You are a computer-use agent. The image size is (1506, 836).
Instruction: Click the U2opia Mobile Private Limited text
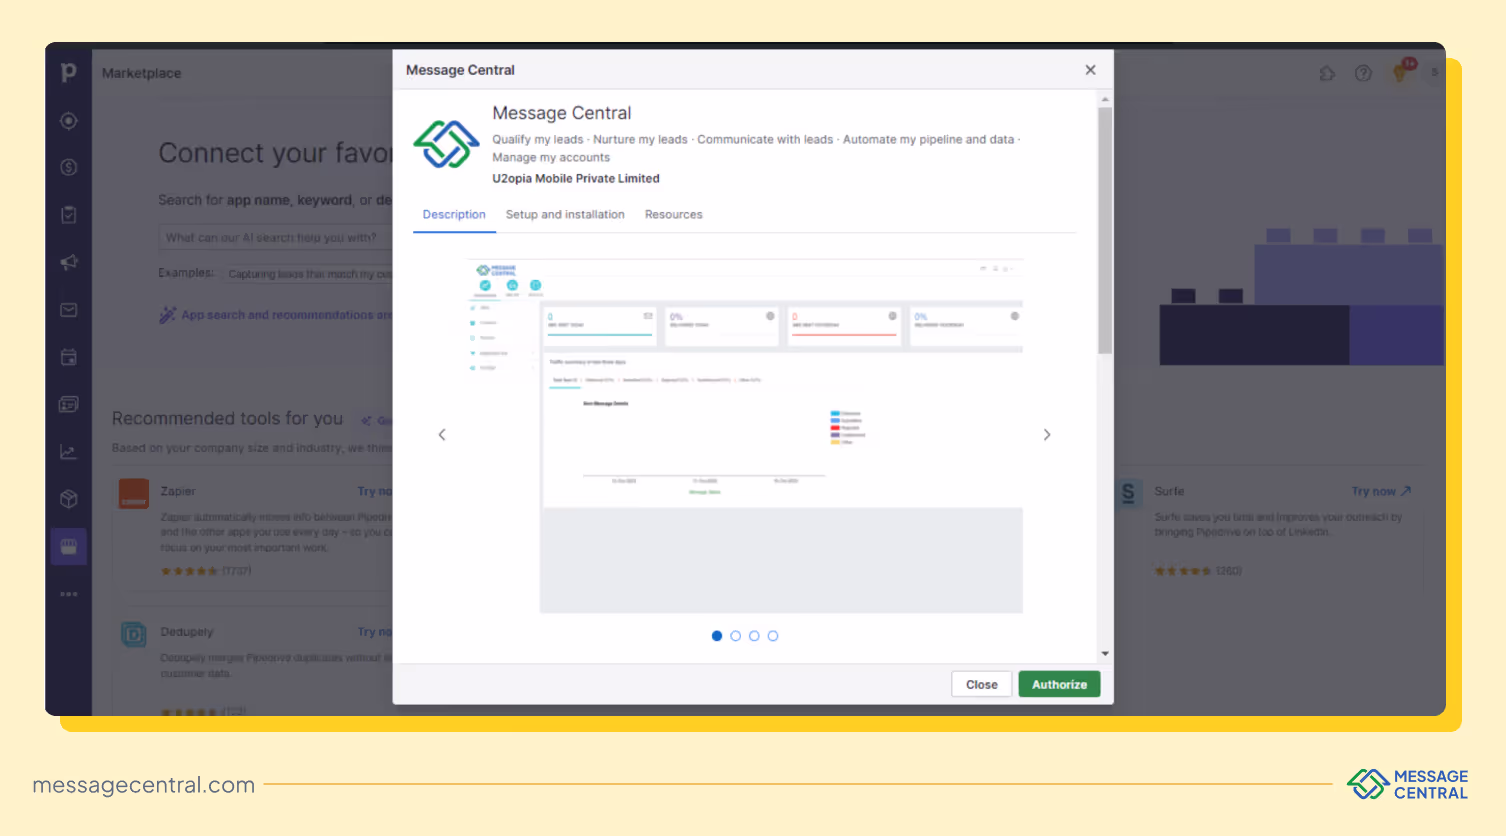tap(576, 179)
